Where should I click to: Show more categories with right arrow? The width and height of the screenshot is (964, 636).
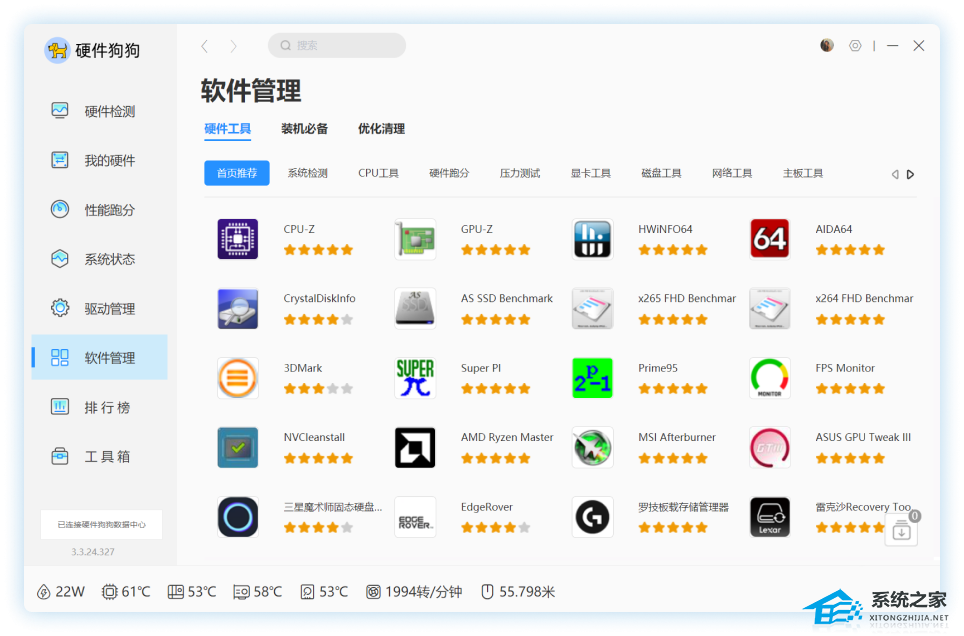pyautogui.click(x=911, y=175)
